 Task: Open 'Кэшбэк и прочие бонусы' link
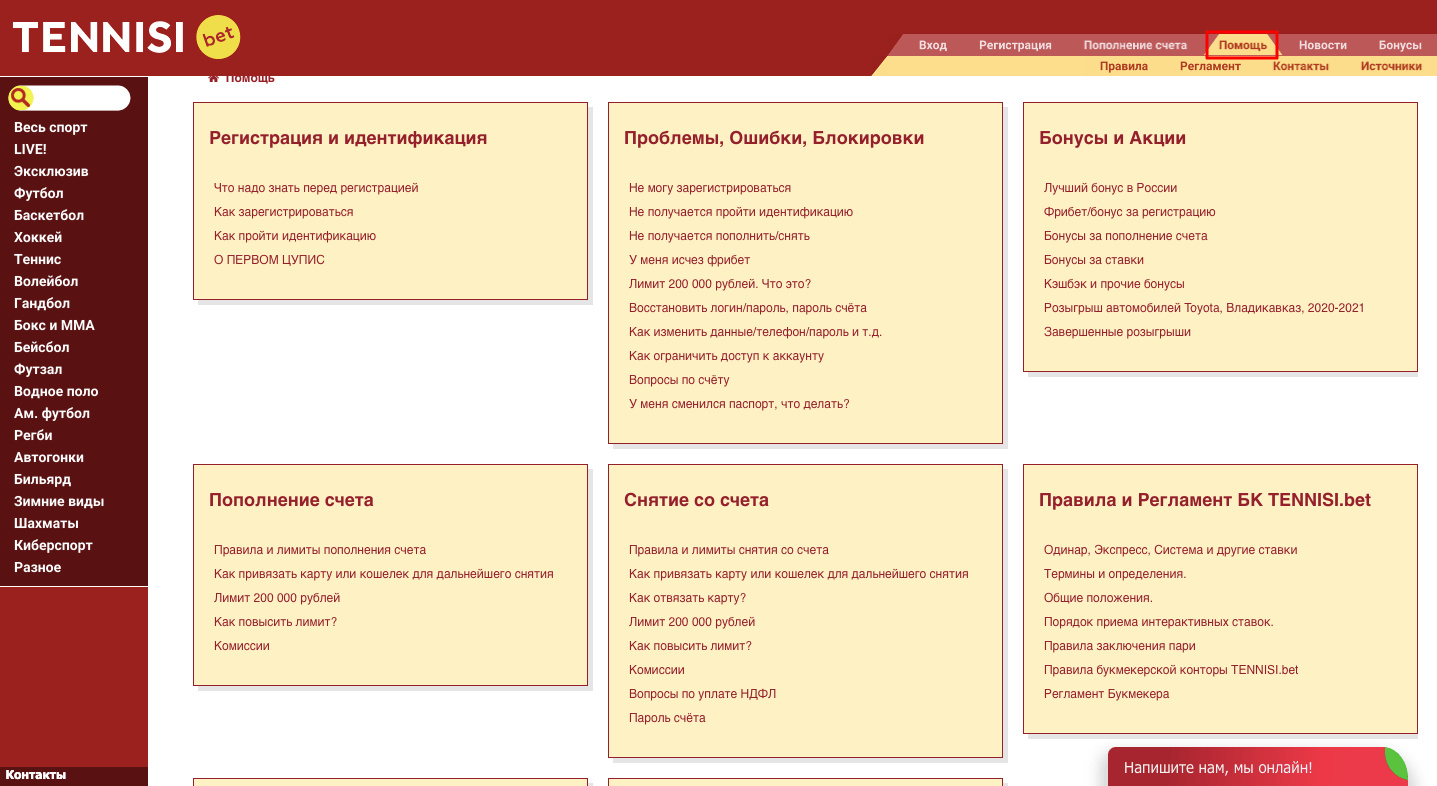1114,283
